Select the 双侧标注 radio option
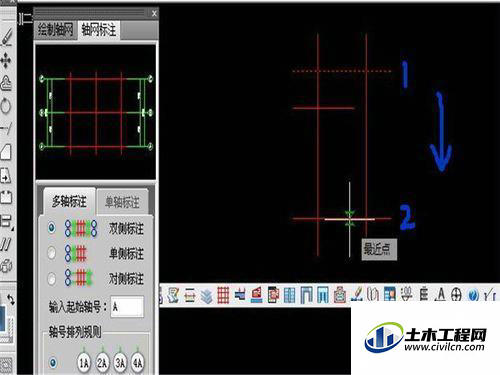The image size is (500, 375). pyautogui.click(x=51, y=228)
